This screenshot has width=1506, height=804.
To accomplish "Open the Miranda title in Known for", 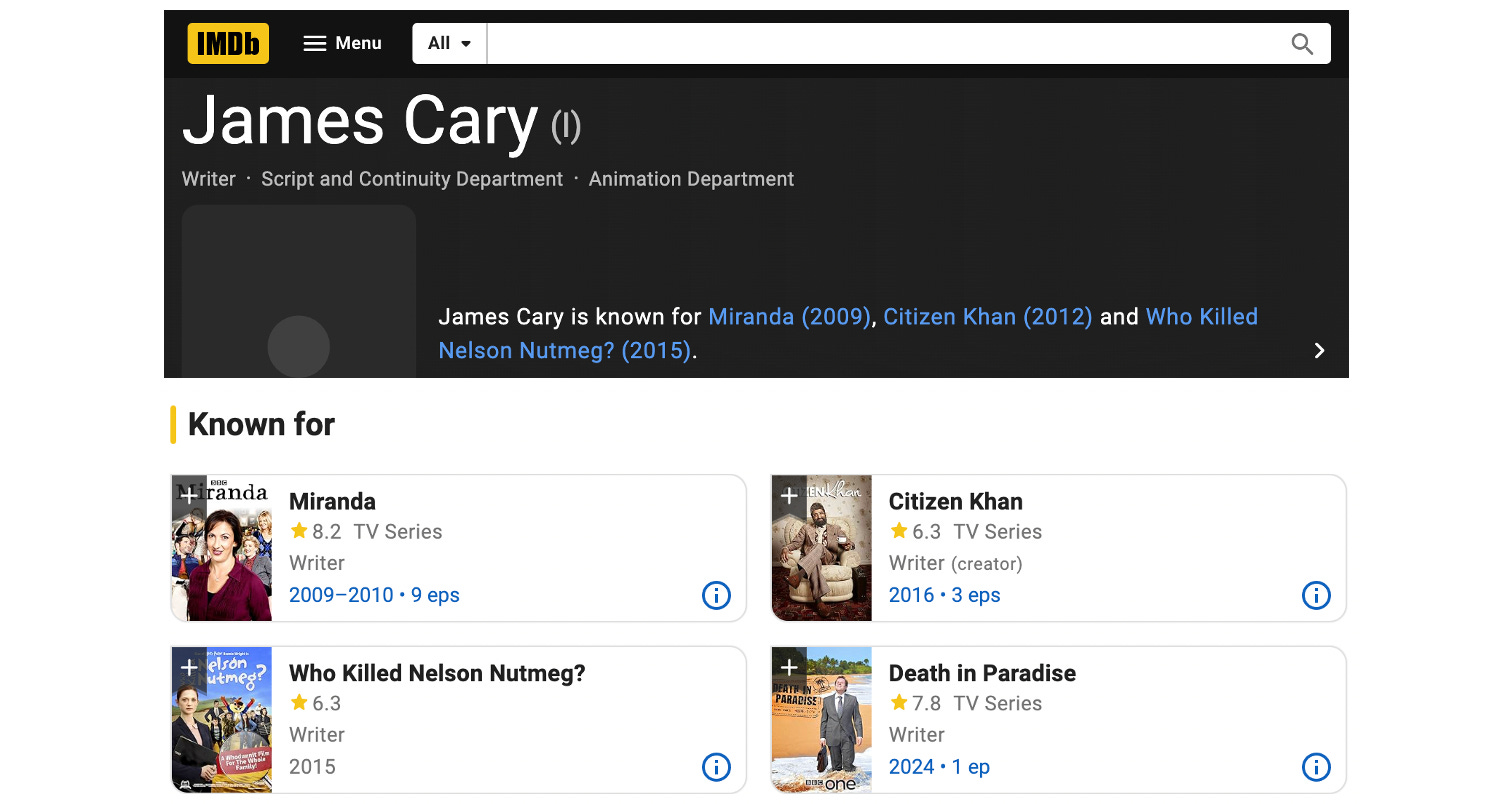I will (332, 501).
